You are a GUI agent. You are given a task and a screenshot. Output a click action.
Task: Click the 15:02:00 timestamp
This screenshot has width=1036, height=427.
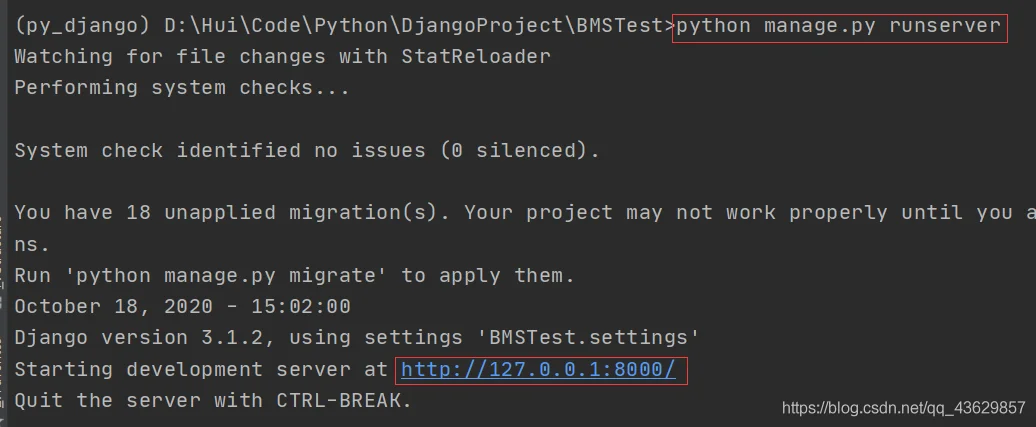pyautogui.click(x=301, y=307)
